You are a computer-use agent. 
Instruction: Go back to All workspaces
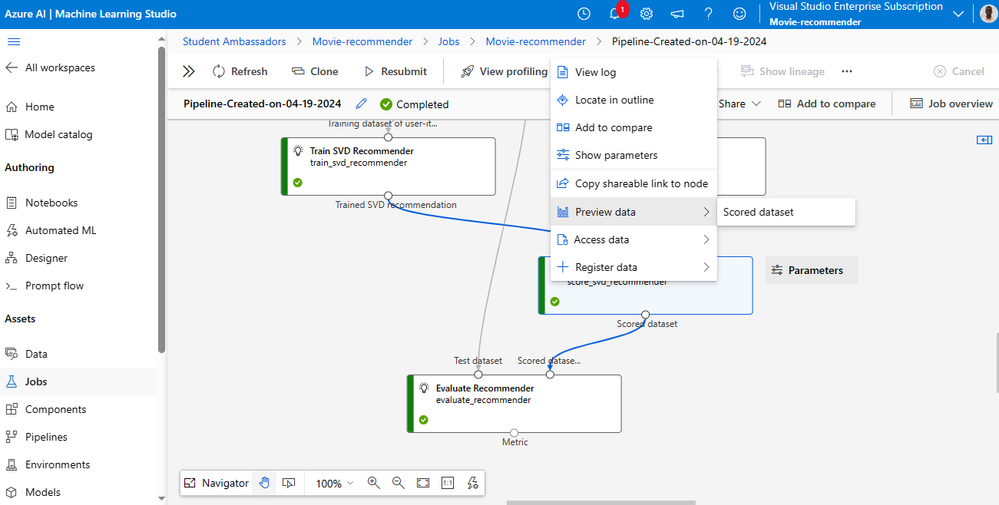(x=50, y=68)
